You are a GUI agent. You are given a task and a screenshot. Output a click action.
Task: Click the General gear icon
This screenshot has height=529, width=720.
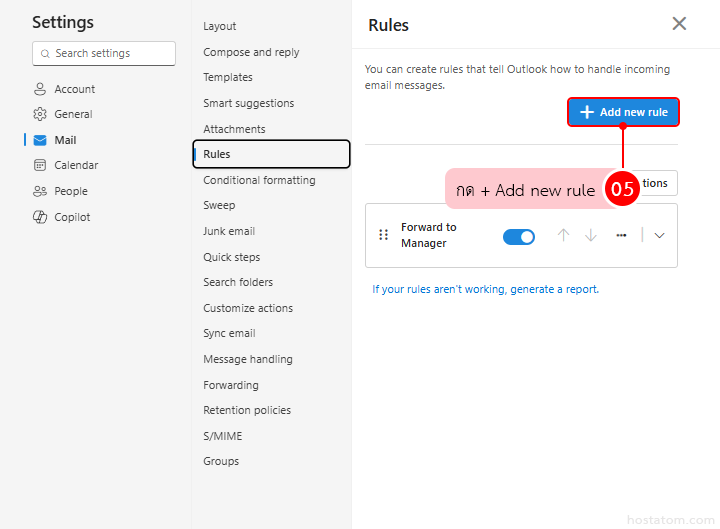pos(40,114)
